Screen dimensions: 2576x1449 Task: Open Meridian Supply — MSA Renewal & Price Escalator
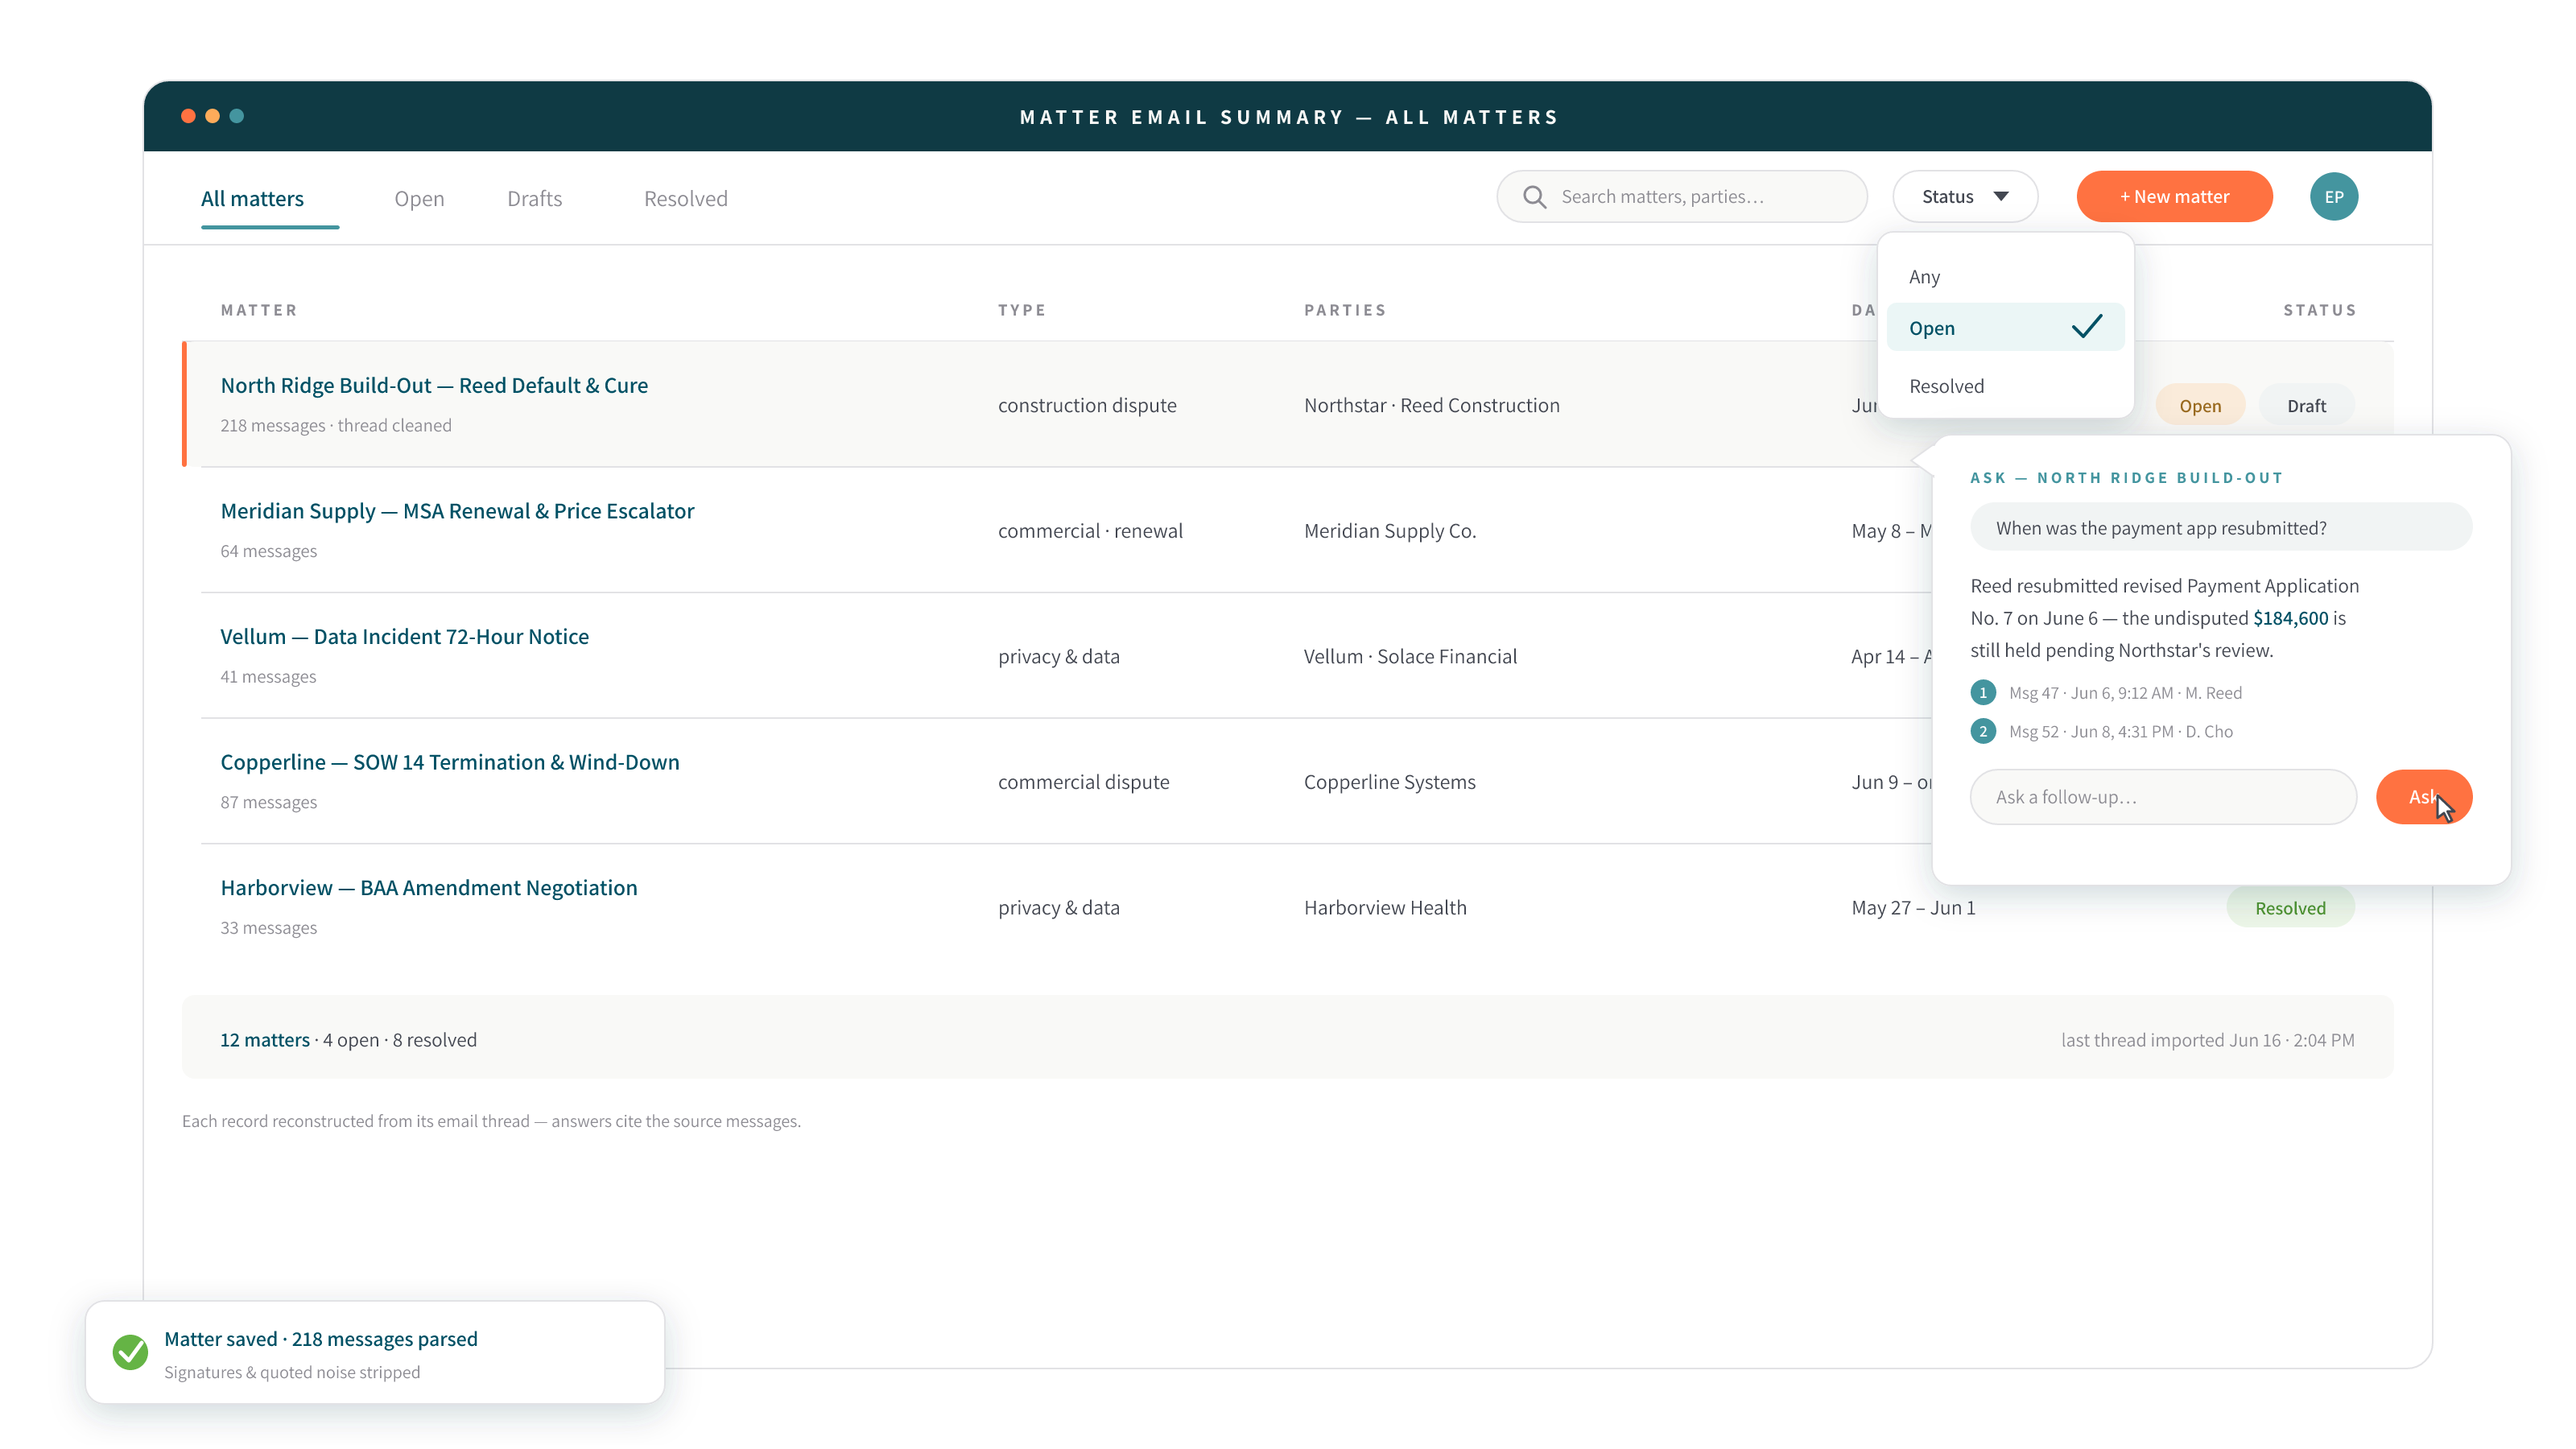tap(457, 511)
